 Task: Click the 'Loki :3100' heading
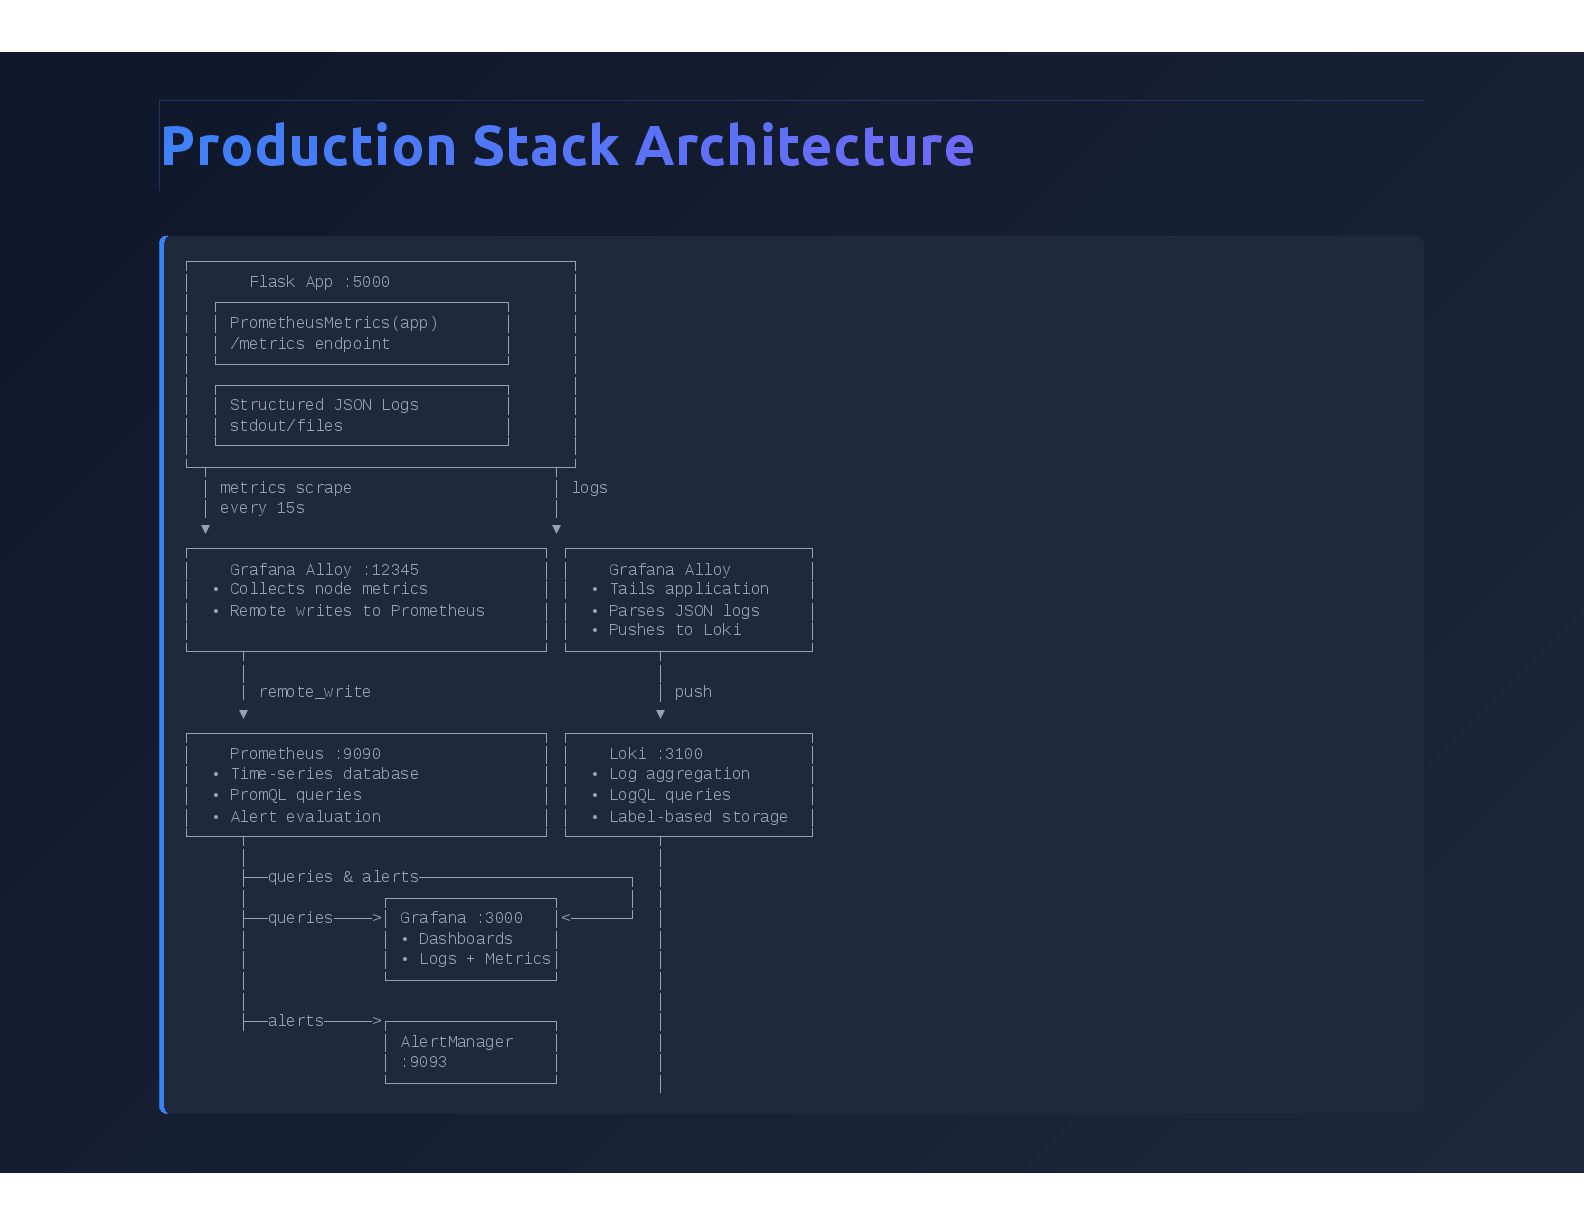point(655,754)
